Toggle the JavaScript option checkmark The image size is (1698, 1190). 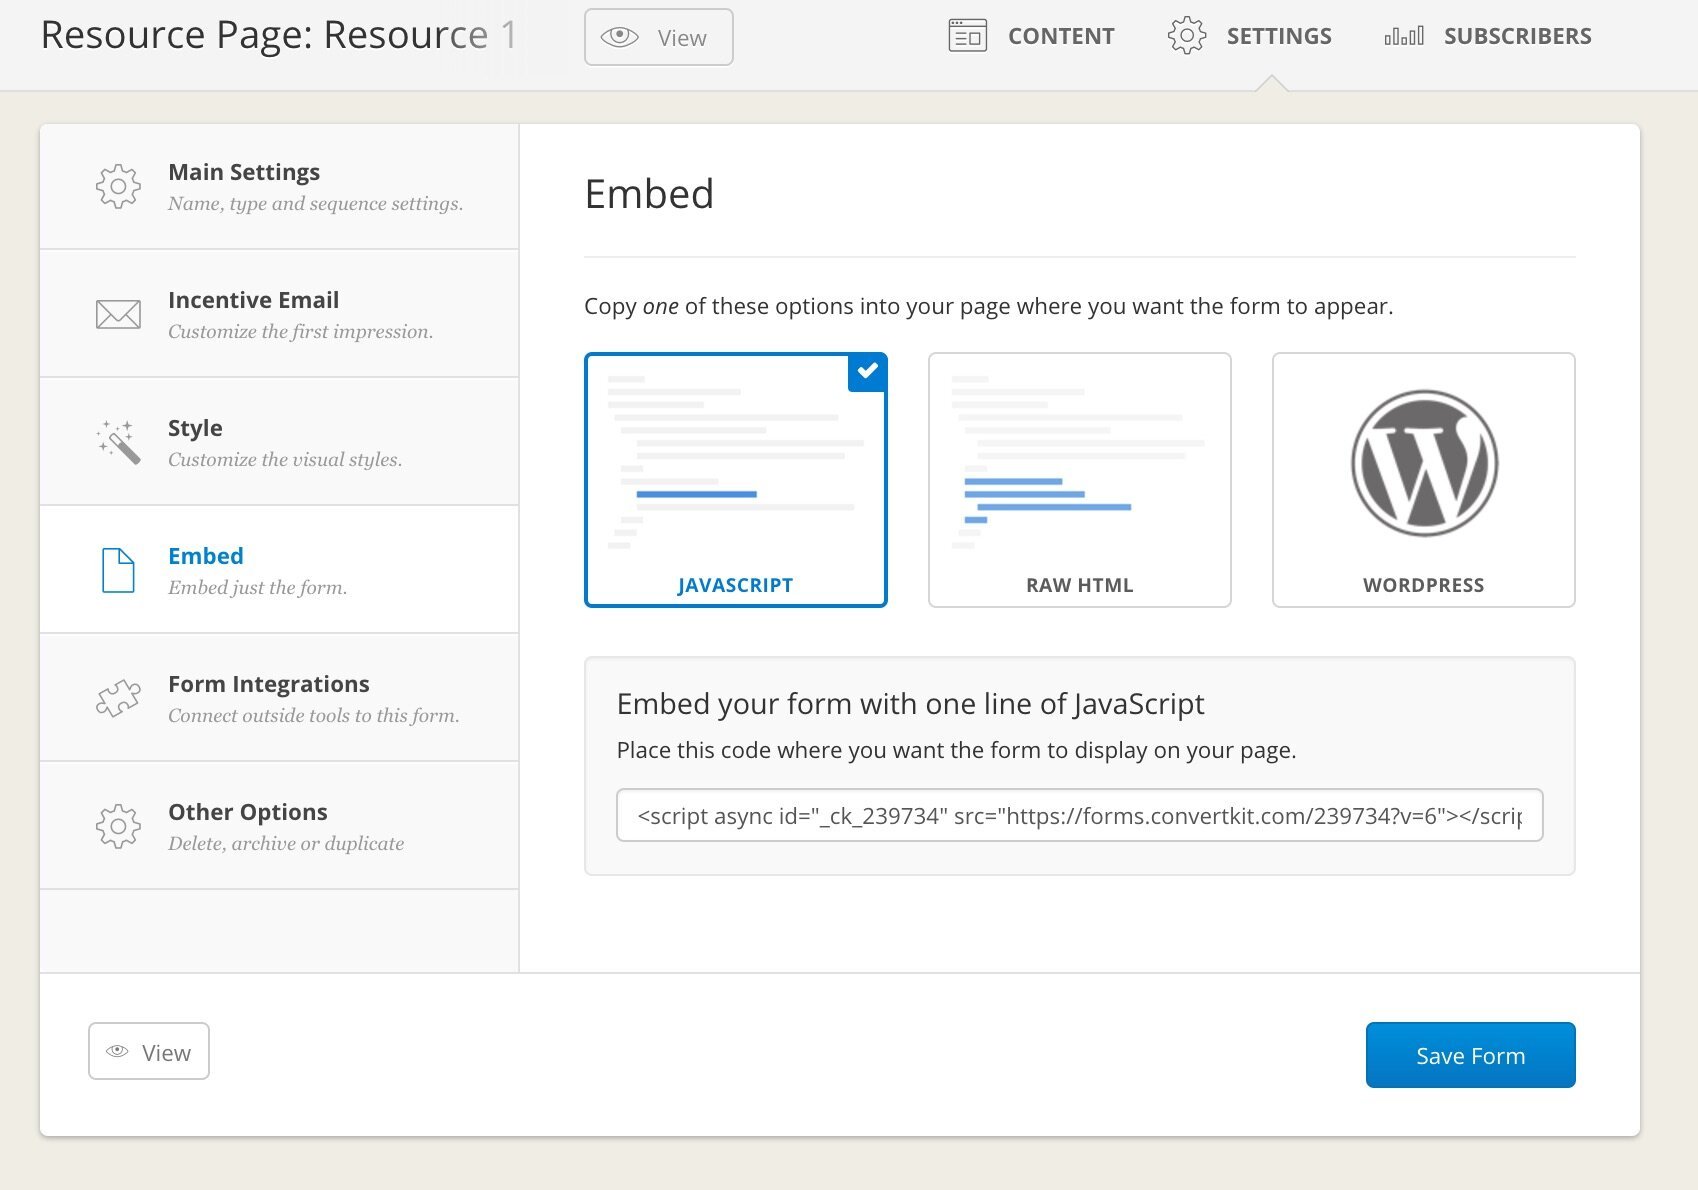pos(867,372)
